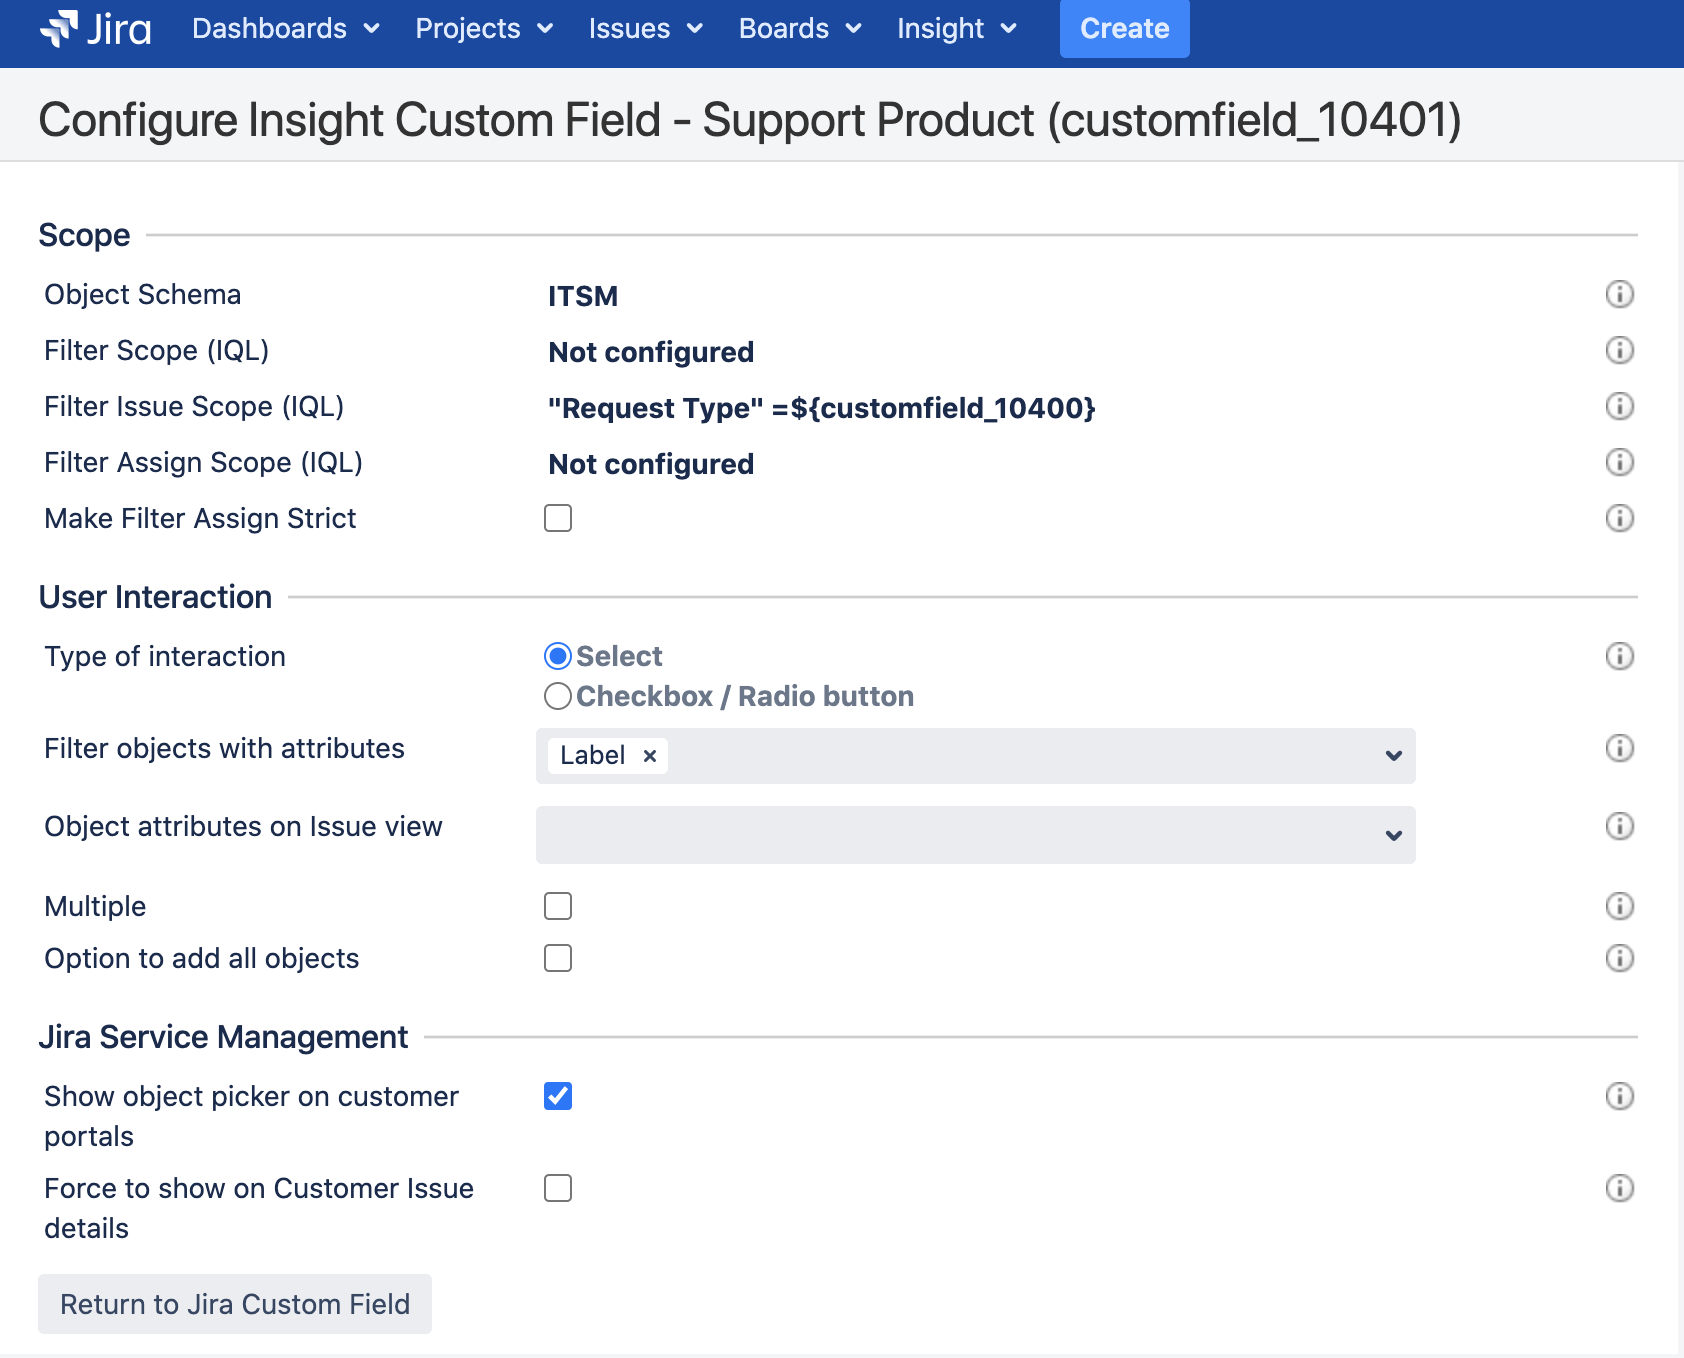Click info icon for Object Schema
This screenshot has width=1684, height=1358.
(x=1619, y=294)
